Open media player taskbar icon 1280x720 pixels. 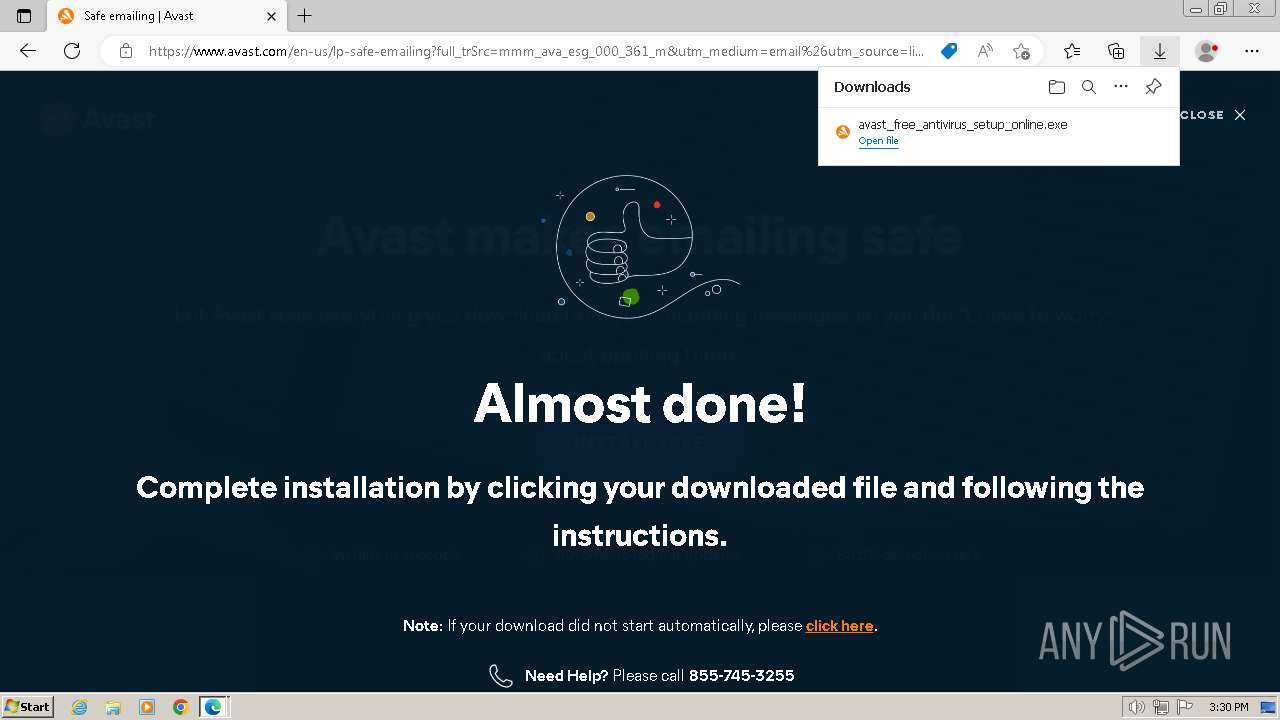coord(147,707)
